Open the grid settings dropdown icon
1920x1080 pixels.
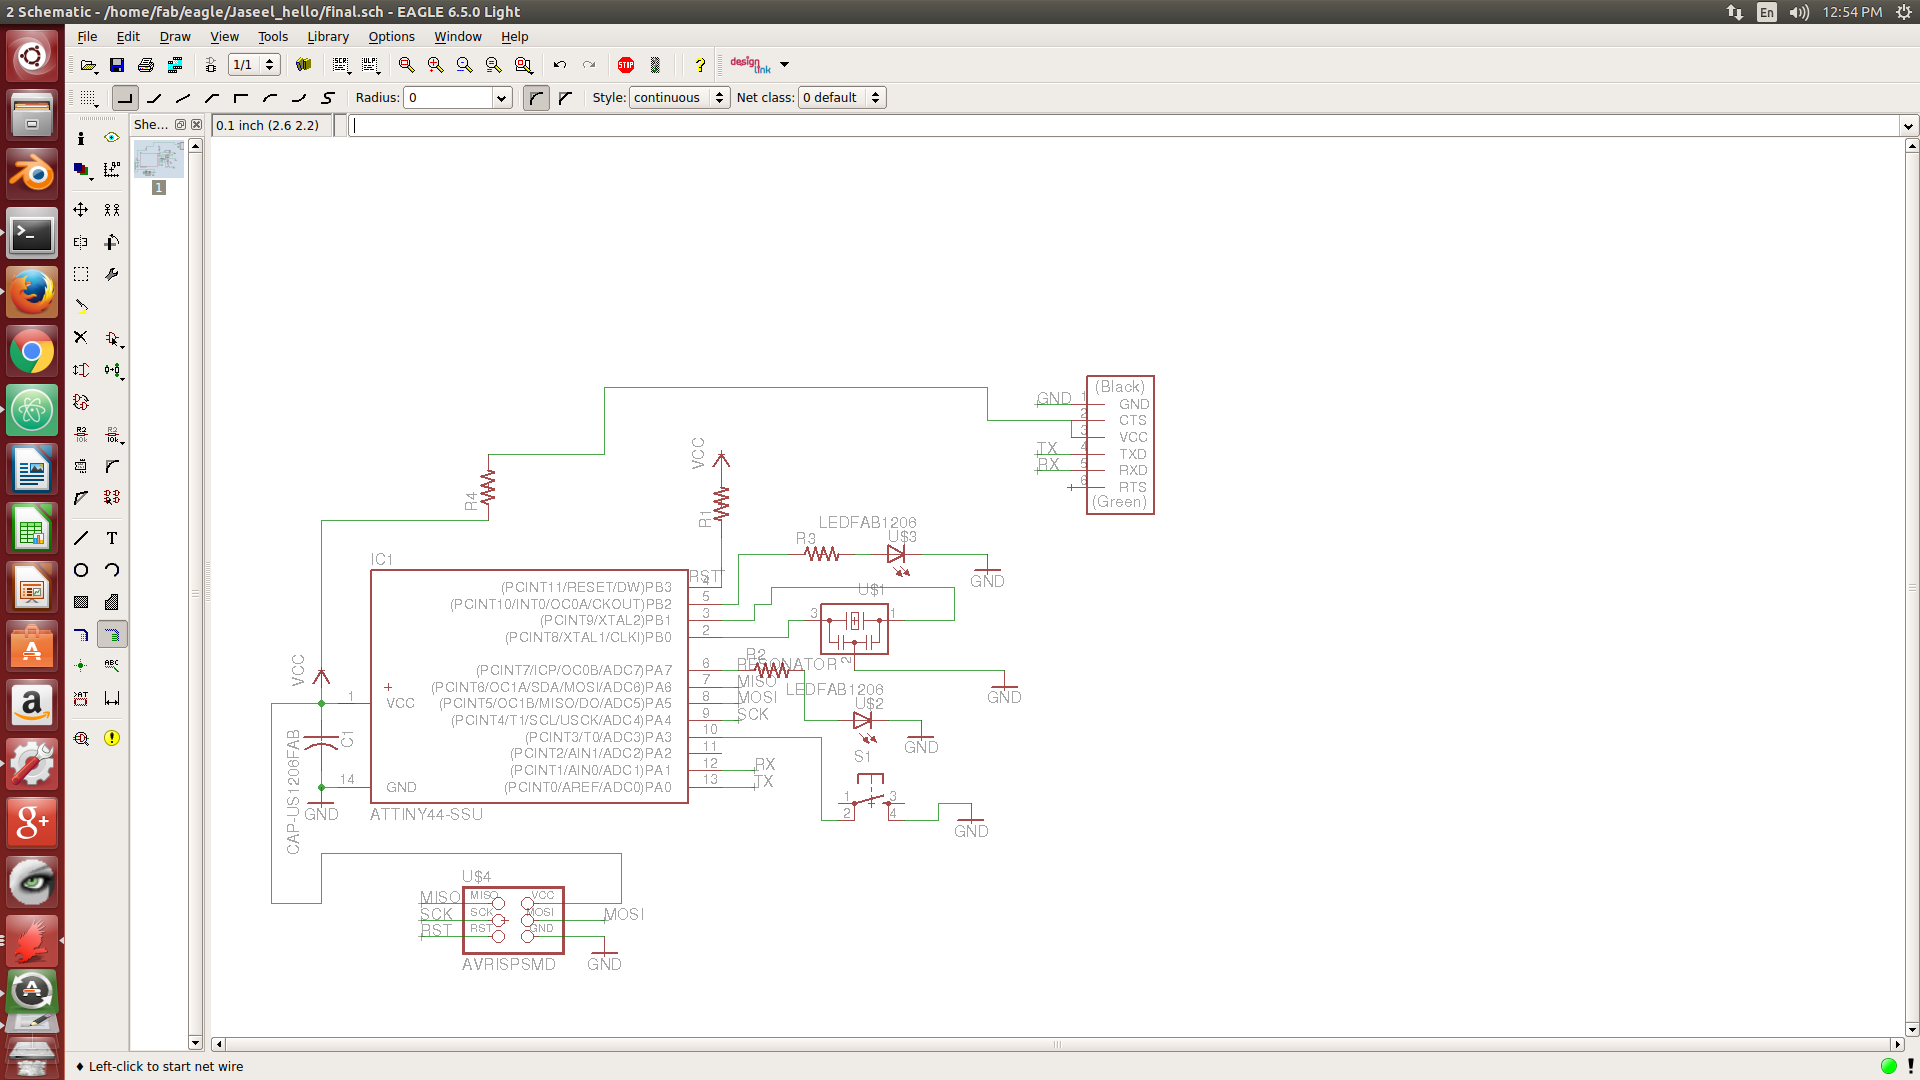89,98
